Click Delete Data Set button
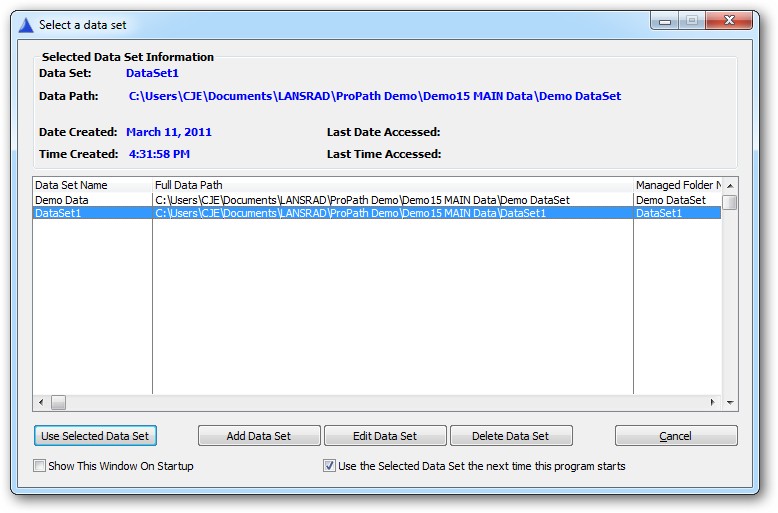778x513 pixels. click(511, 436)
